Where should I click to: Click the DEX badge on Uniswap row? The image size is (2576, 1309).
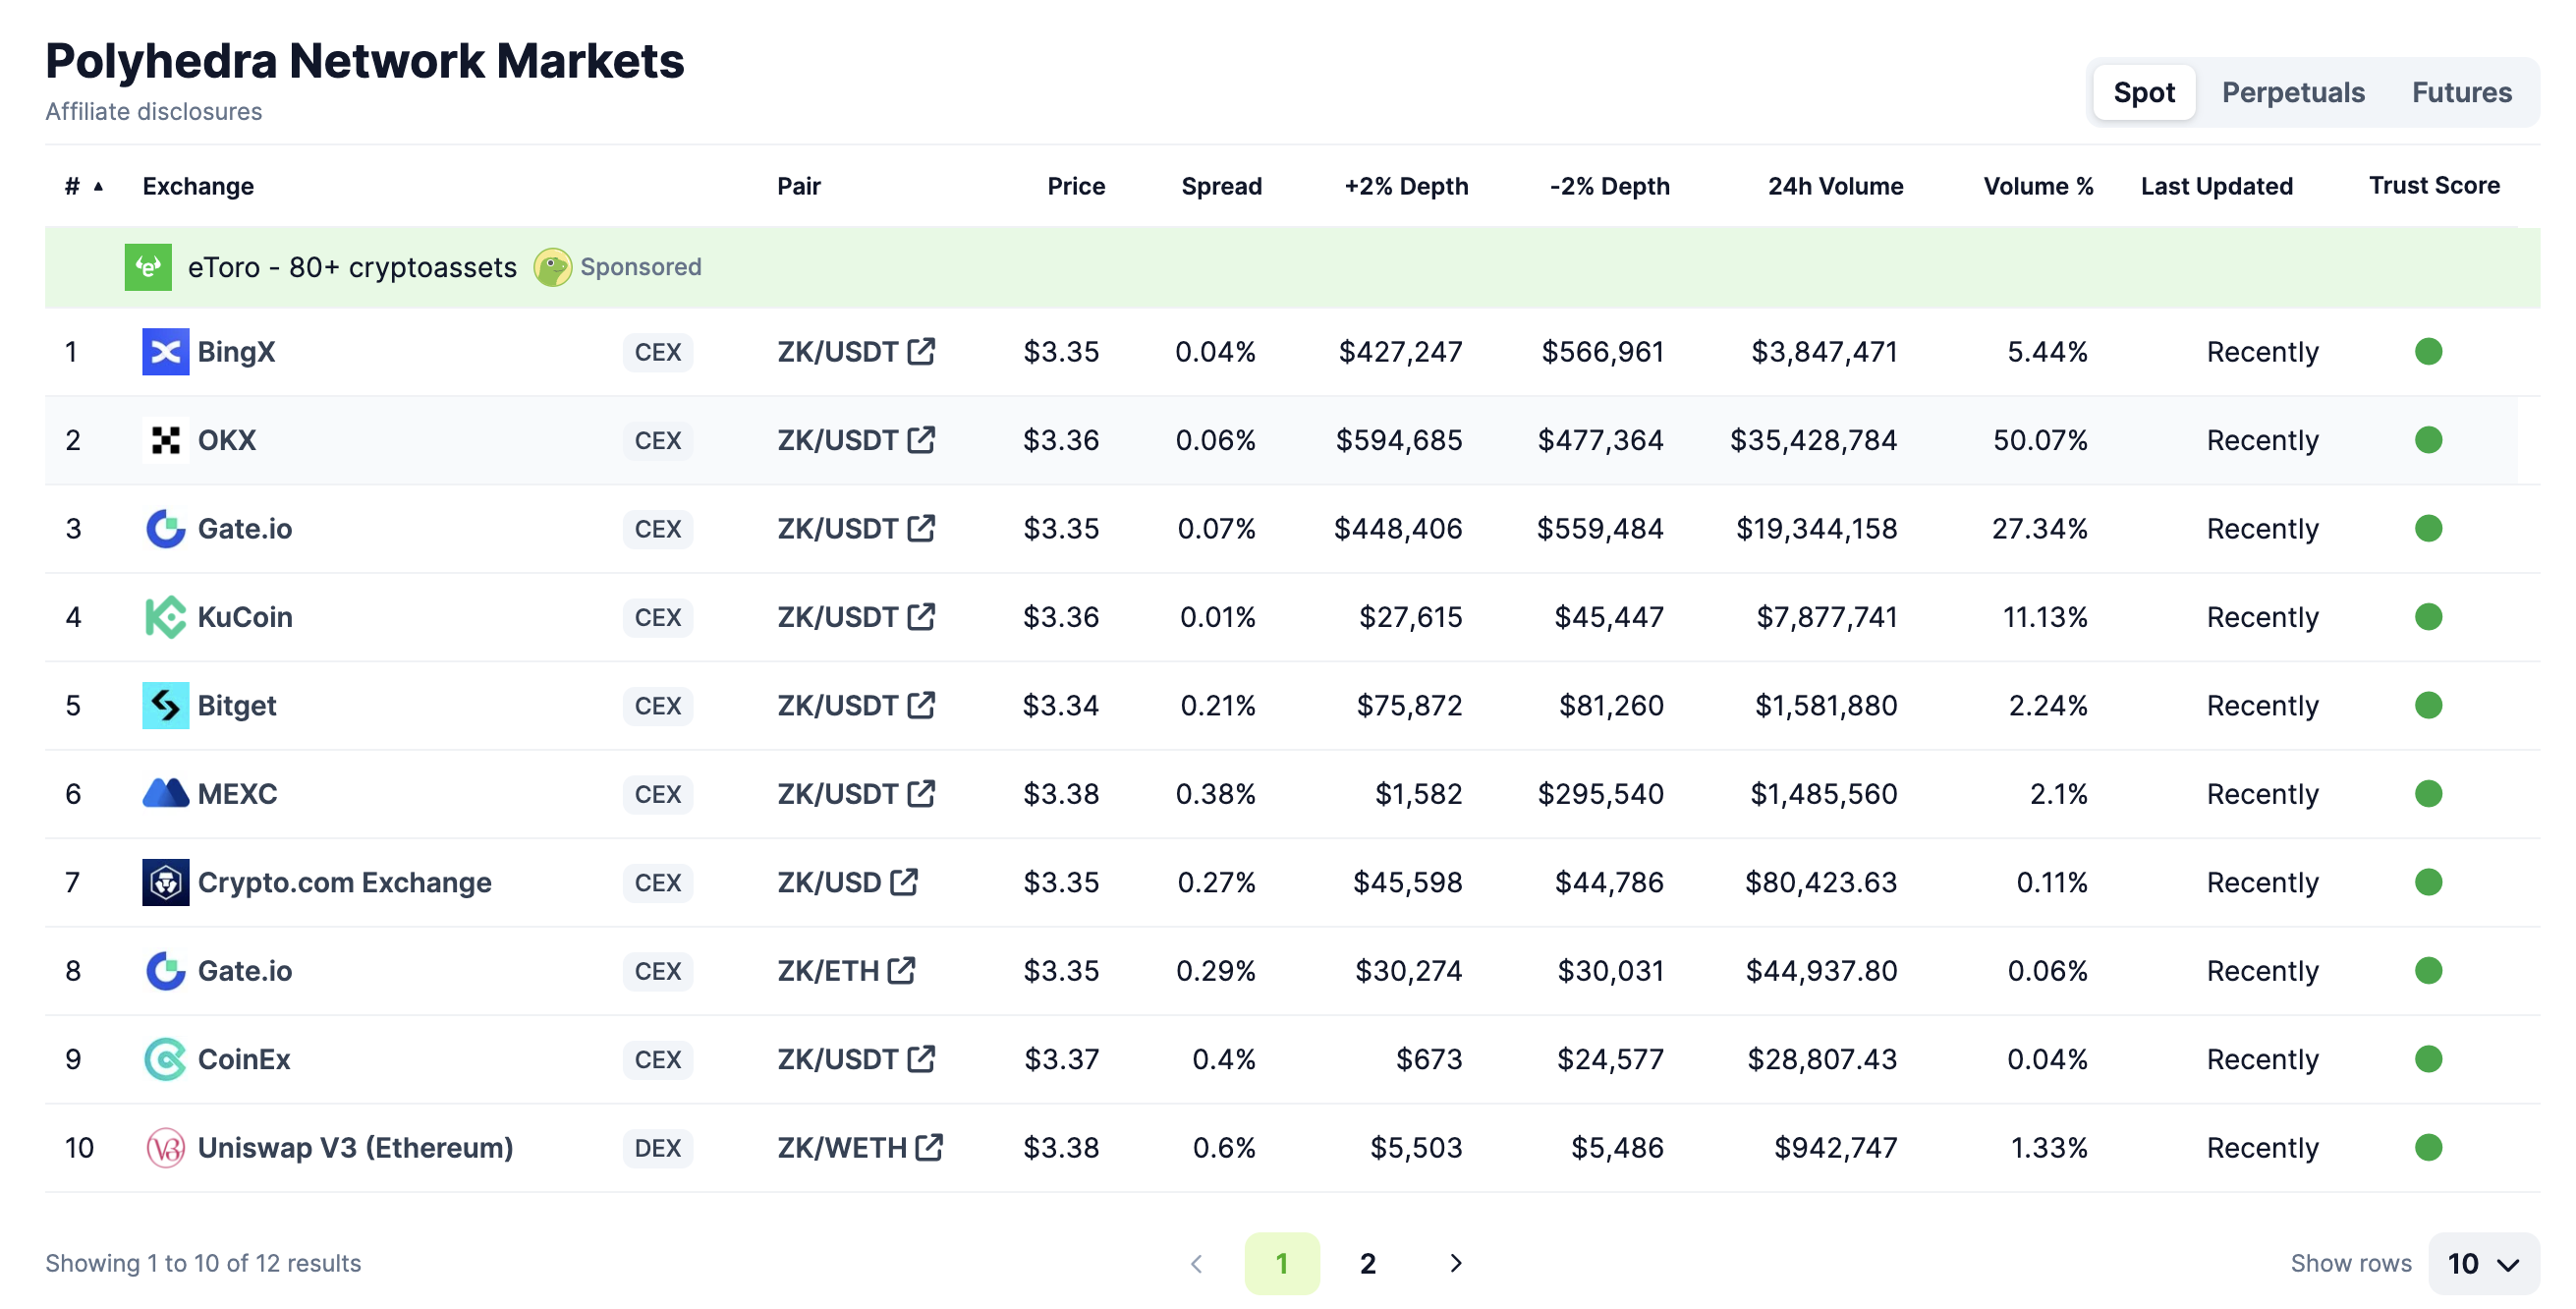tap(657, 1147)
